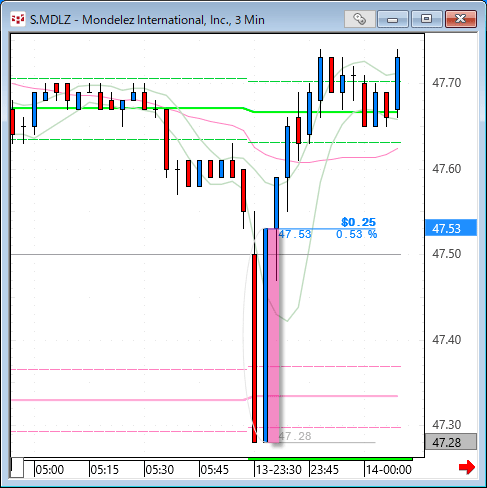Click the 05:15 time axis label

point(105,470)
